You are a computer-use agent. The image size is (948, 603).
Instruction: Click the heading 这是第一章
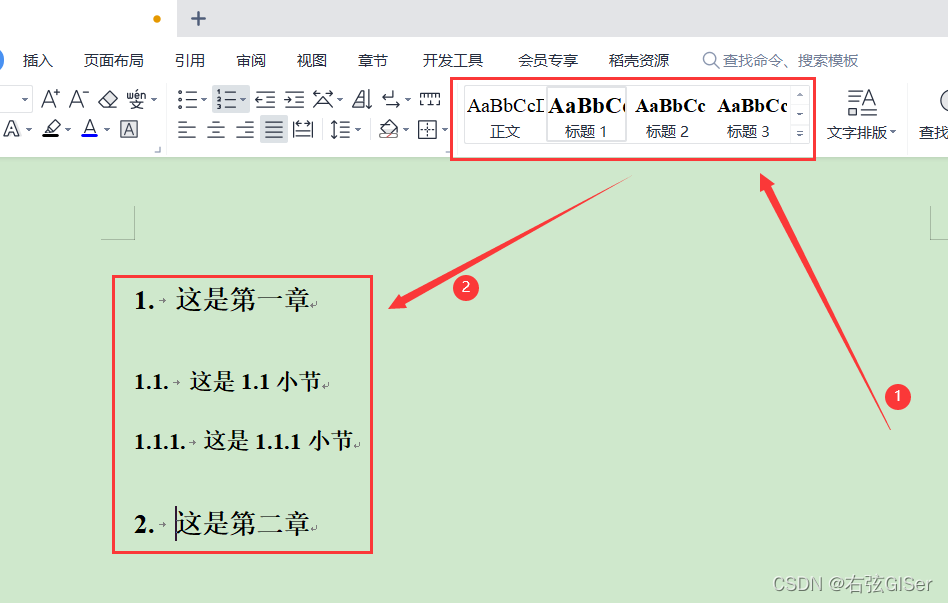243,301
